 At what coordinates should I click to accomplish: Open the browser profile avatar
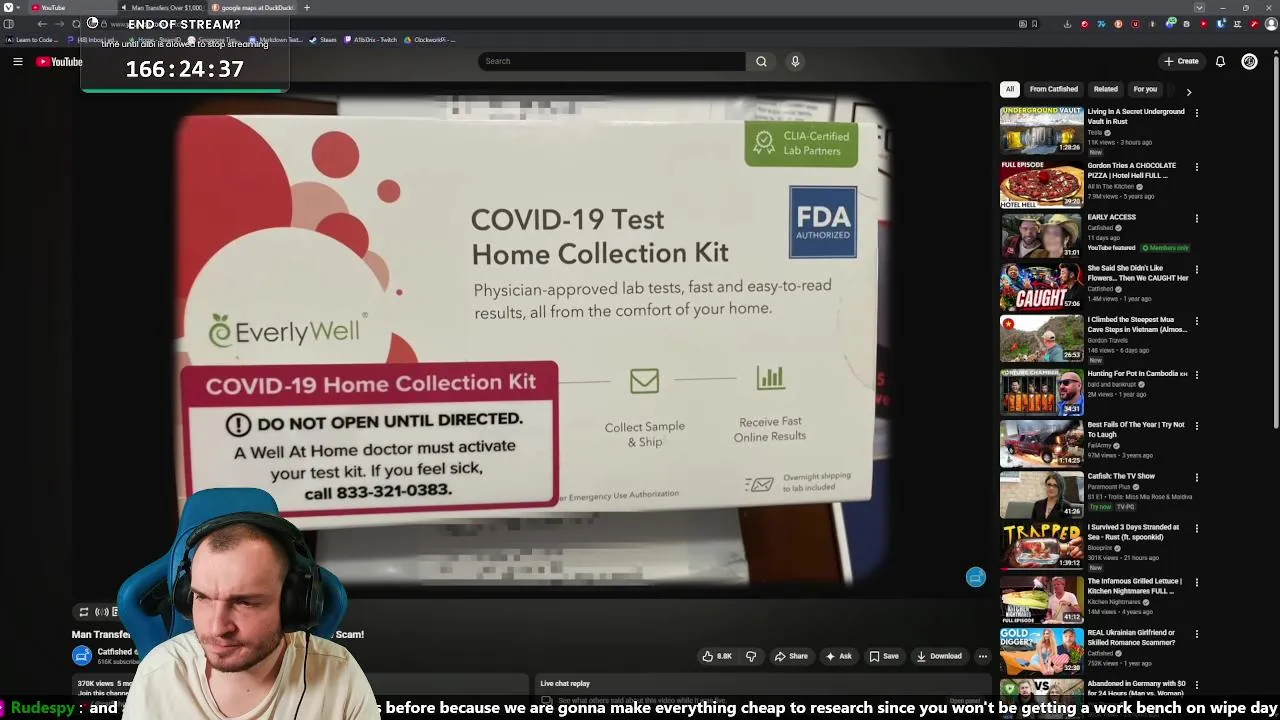click(1271, 24)
